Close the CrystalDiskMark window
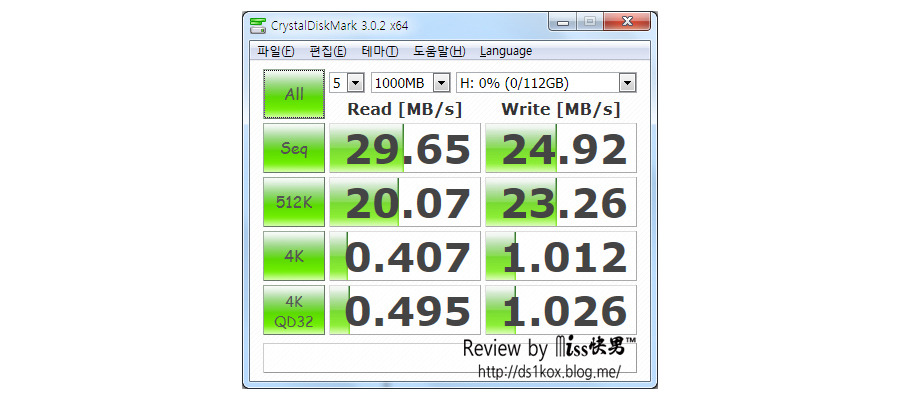 point(627,22)
